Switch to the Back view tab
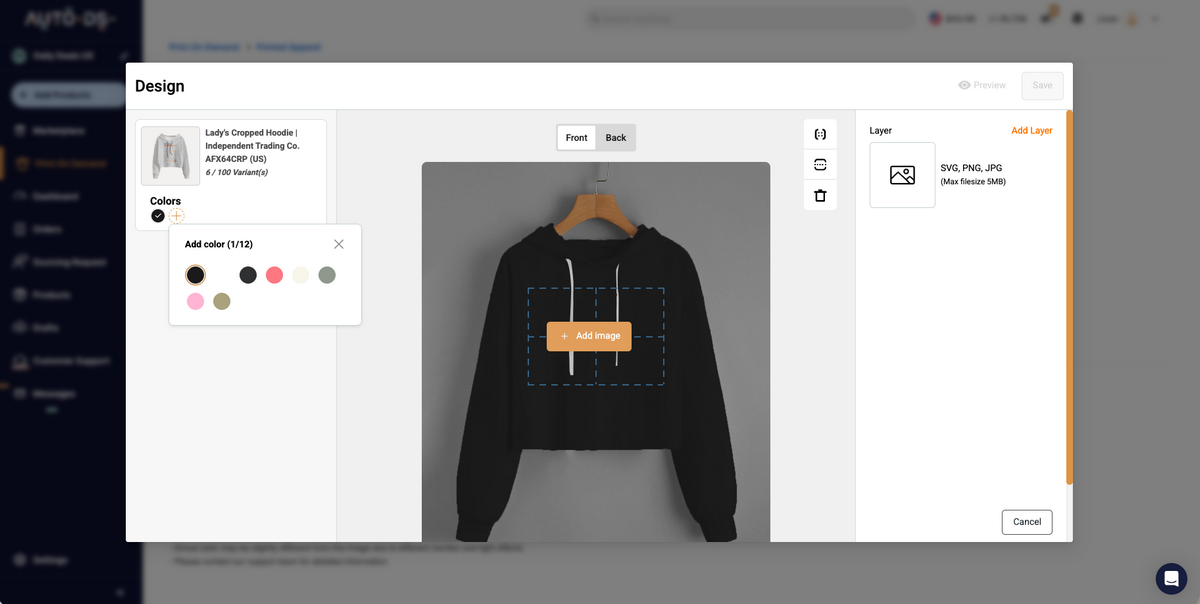 (x=616, y=138)
